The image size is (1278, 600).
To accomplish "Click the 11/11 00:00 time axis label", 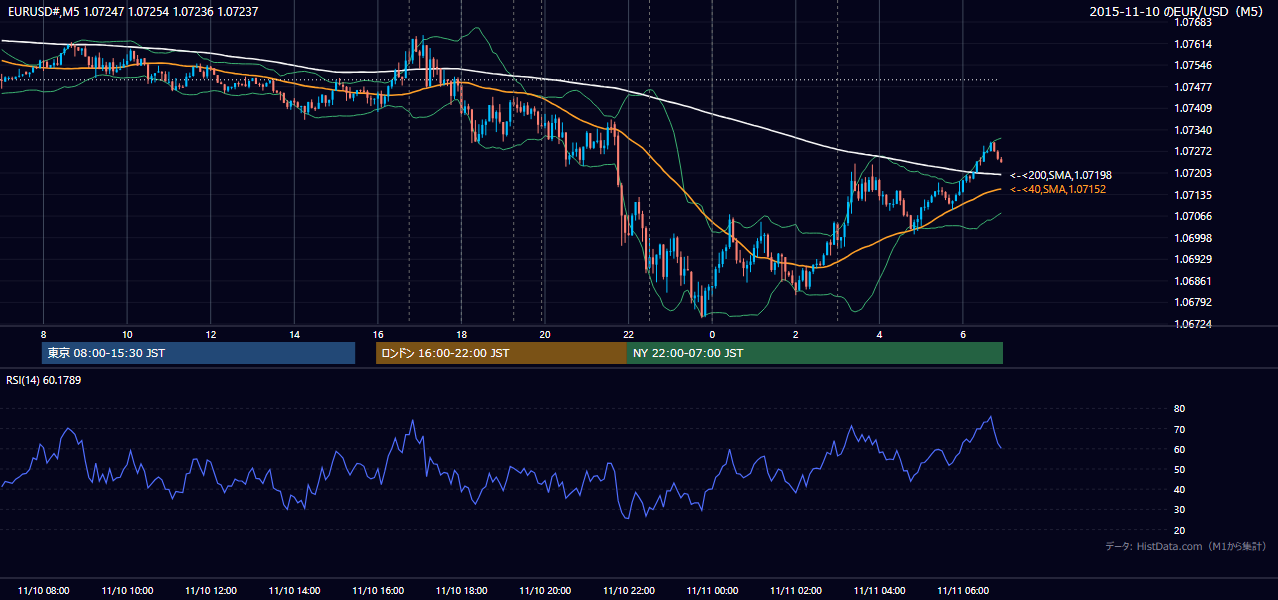I will [x=712, y=591].
